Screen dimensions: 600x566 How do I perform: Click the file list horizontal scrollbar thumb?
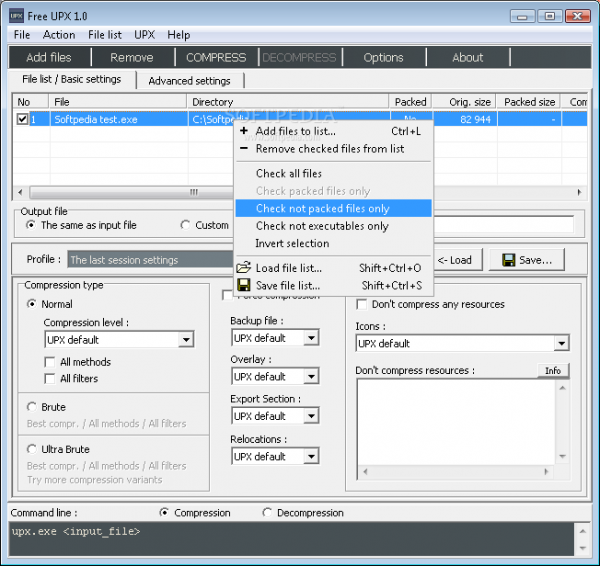pyautogui.click(x=131, y=192)
